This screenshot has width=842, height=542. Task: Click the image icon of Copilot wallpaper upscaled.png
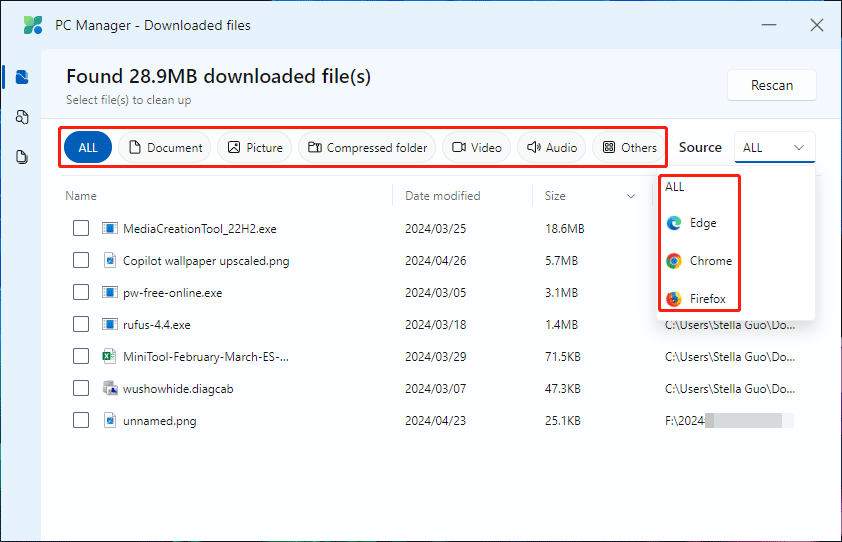(110, 261)
